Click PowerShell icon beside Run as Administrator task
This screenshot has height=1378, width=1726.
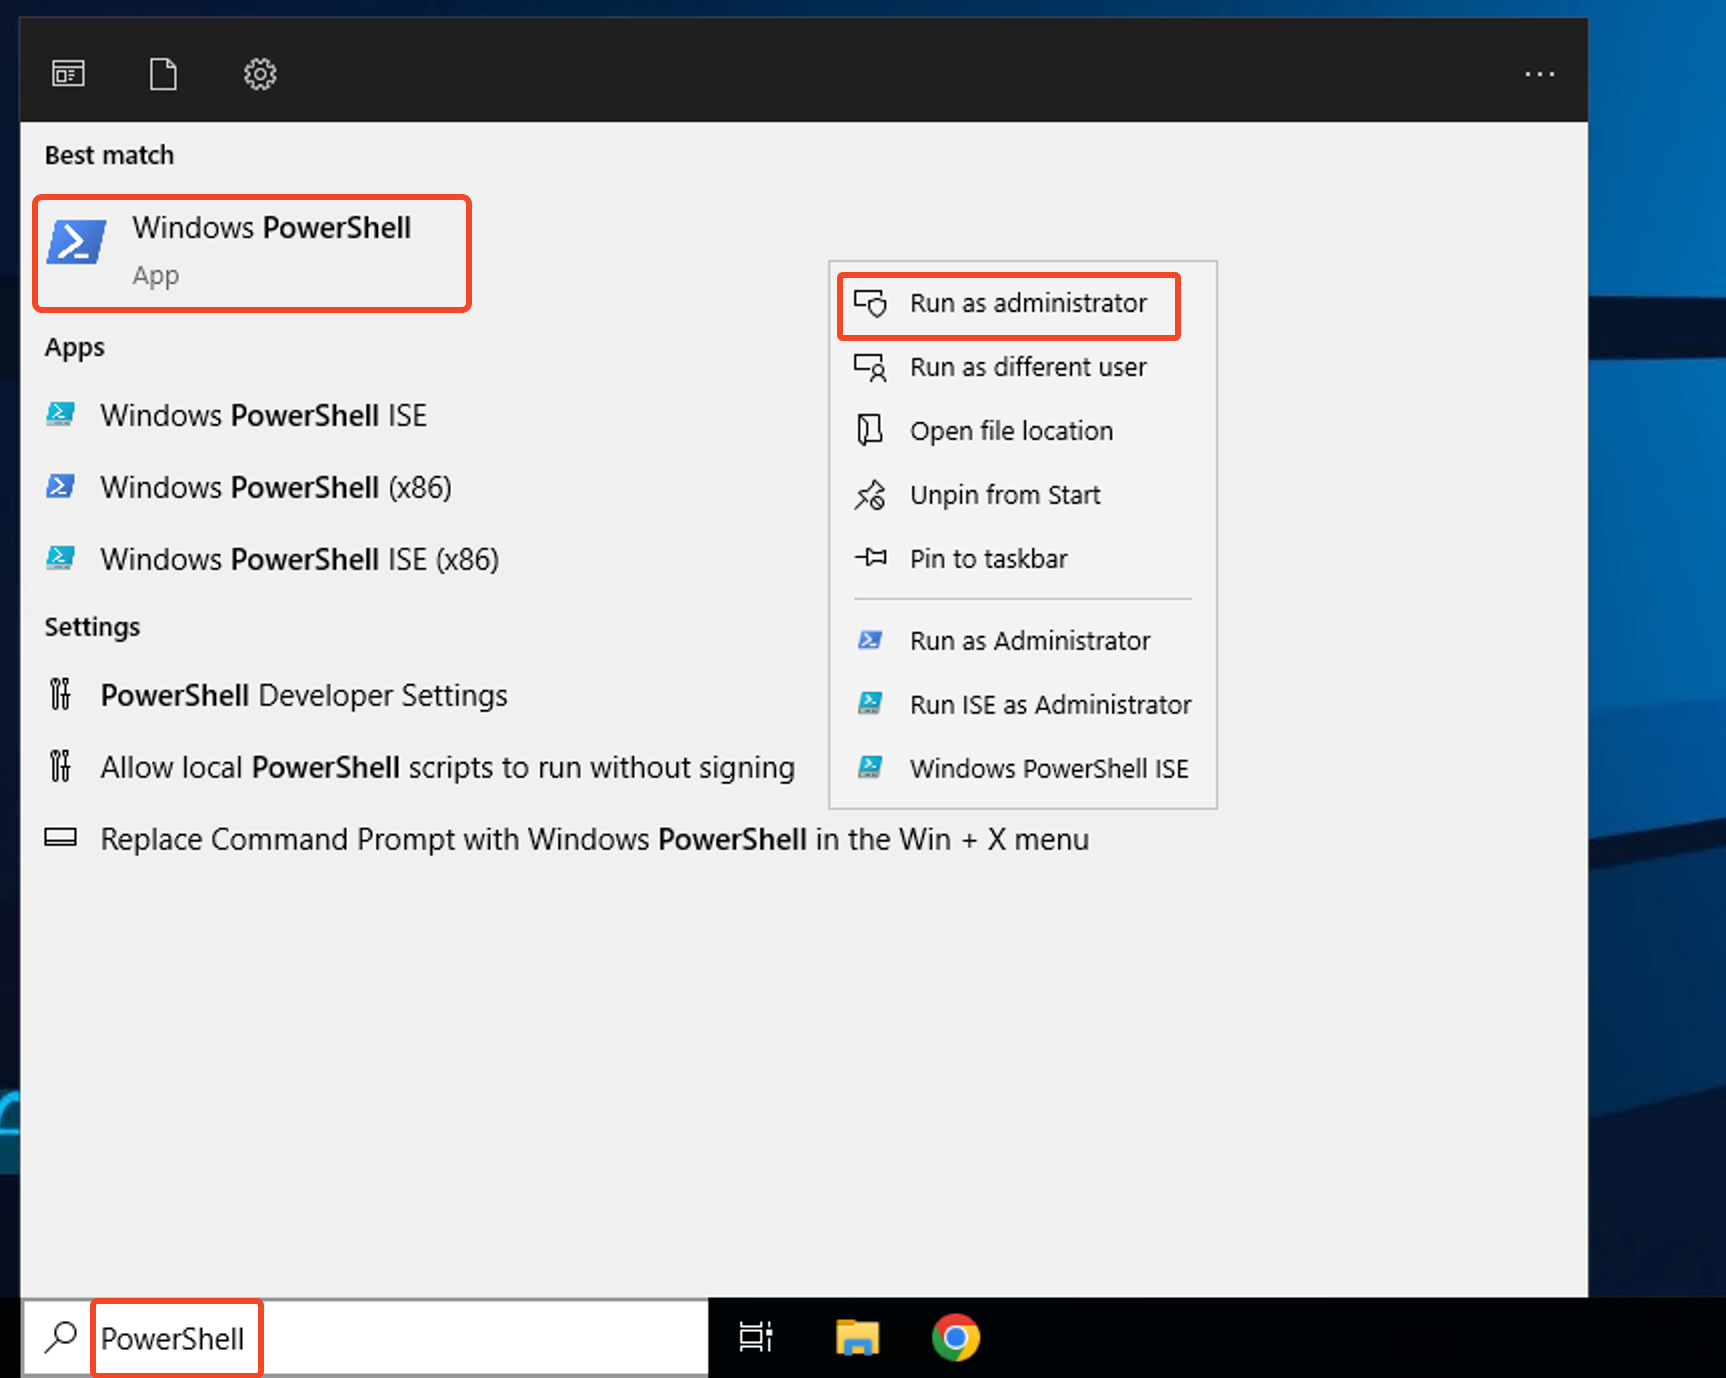(x=870, y=640)
